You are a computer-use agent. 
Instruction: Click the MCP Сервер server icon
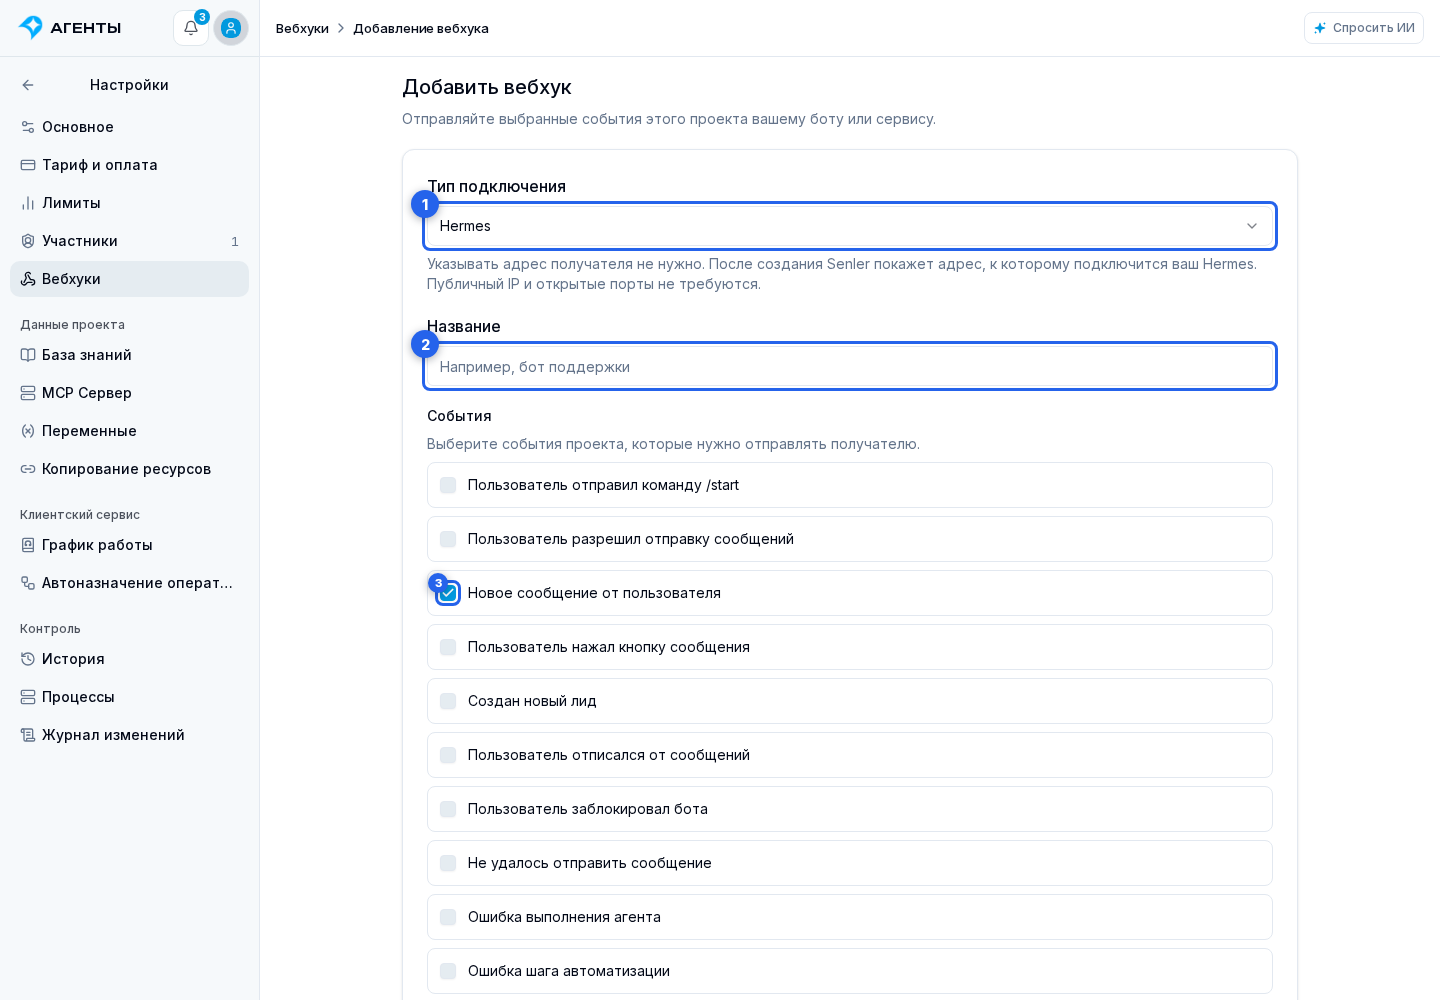click(28, 393)
